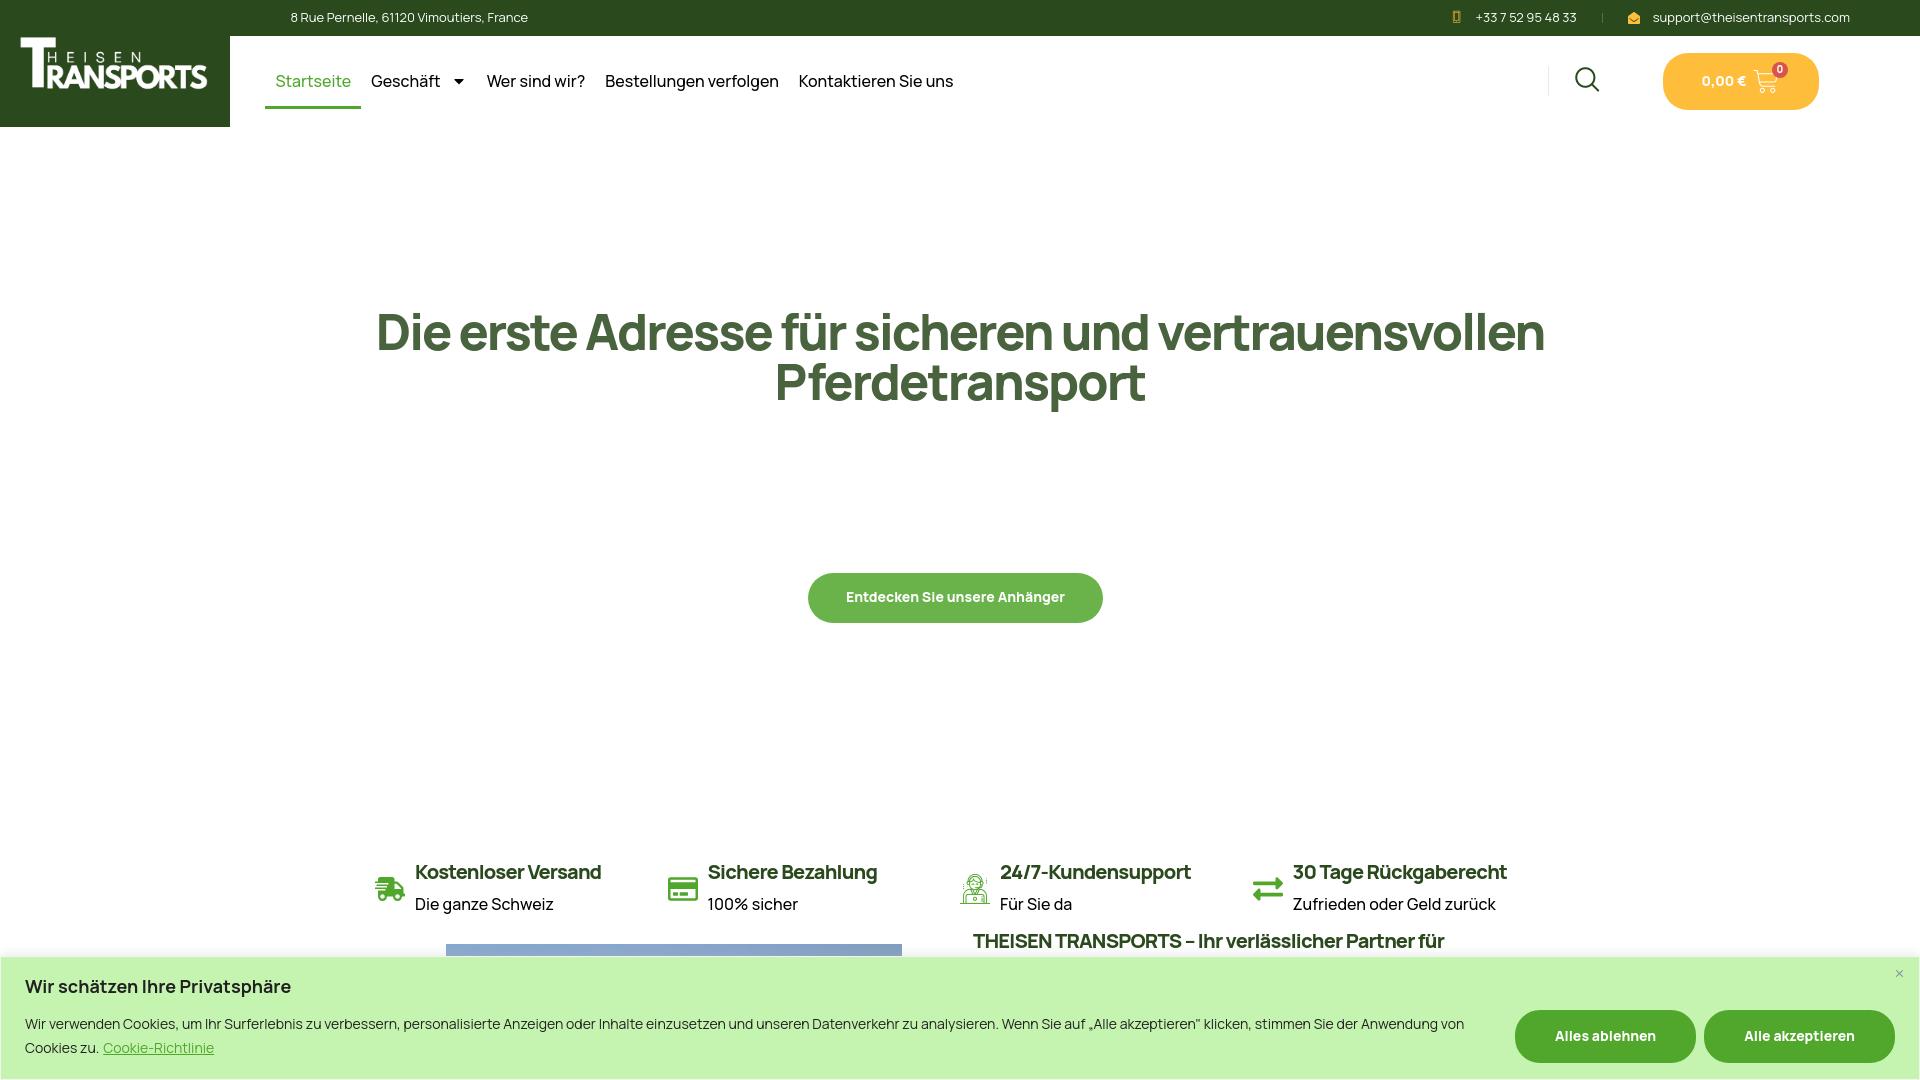Click the search magnifier icon
1920x1080 pixels.
(1587, 80)
